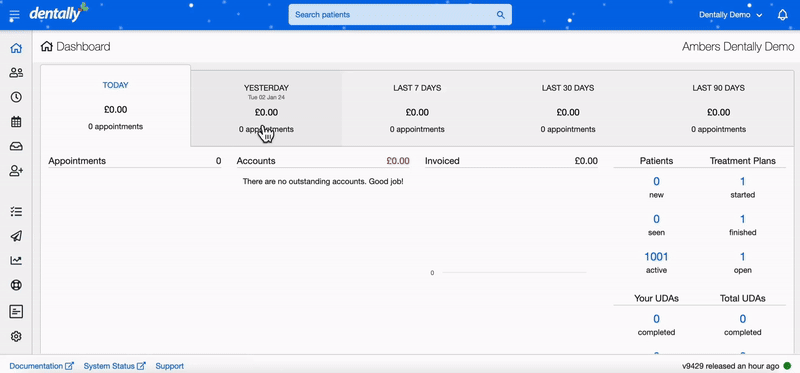Click the Appointments section heading

click(77, 161)
